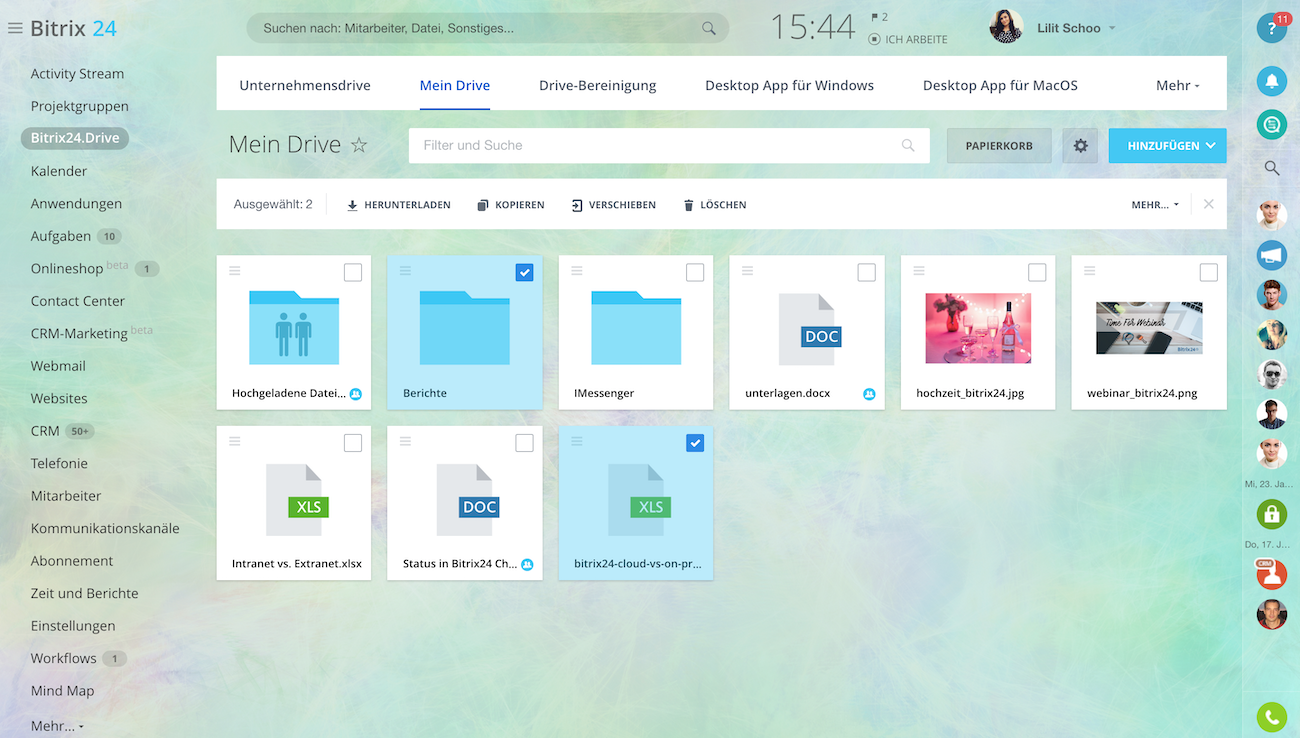The height and width of the screenshot is (738, 1300).
Task: Click shared-users icon on Hochgeladene Dateien
Action: pyautogui.click(x=356, y=394)
